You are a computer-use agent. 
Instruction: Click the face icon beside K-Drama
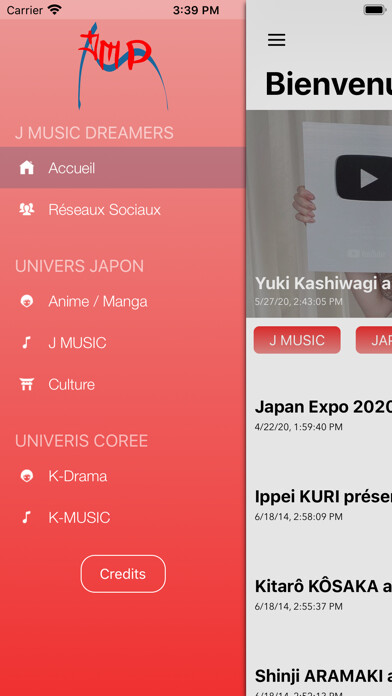click(x=27, y=476)
